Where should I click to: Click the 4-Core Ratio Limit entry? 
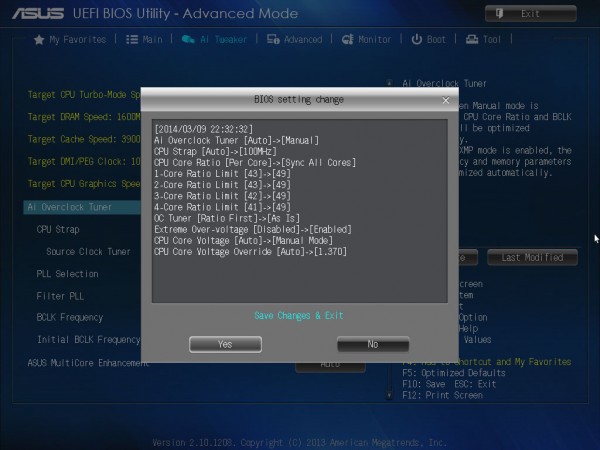222,207
